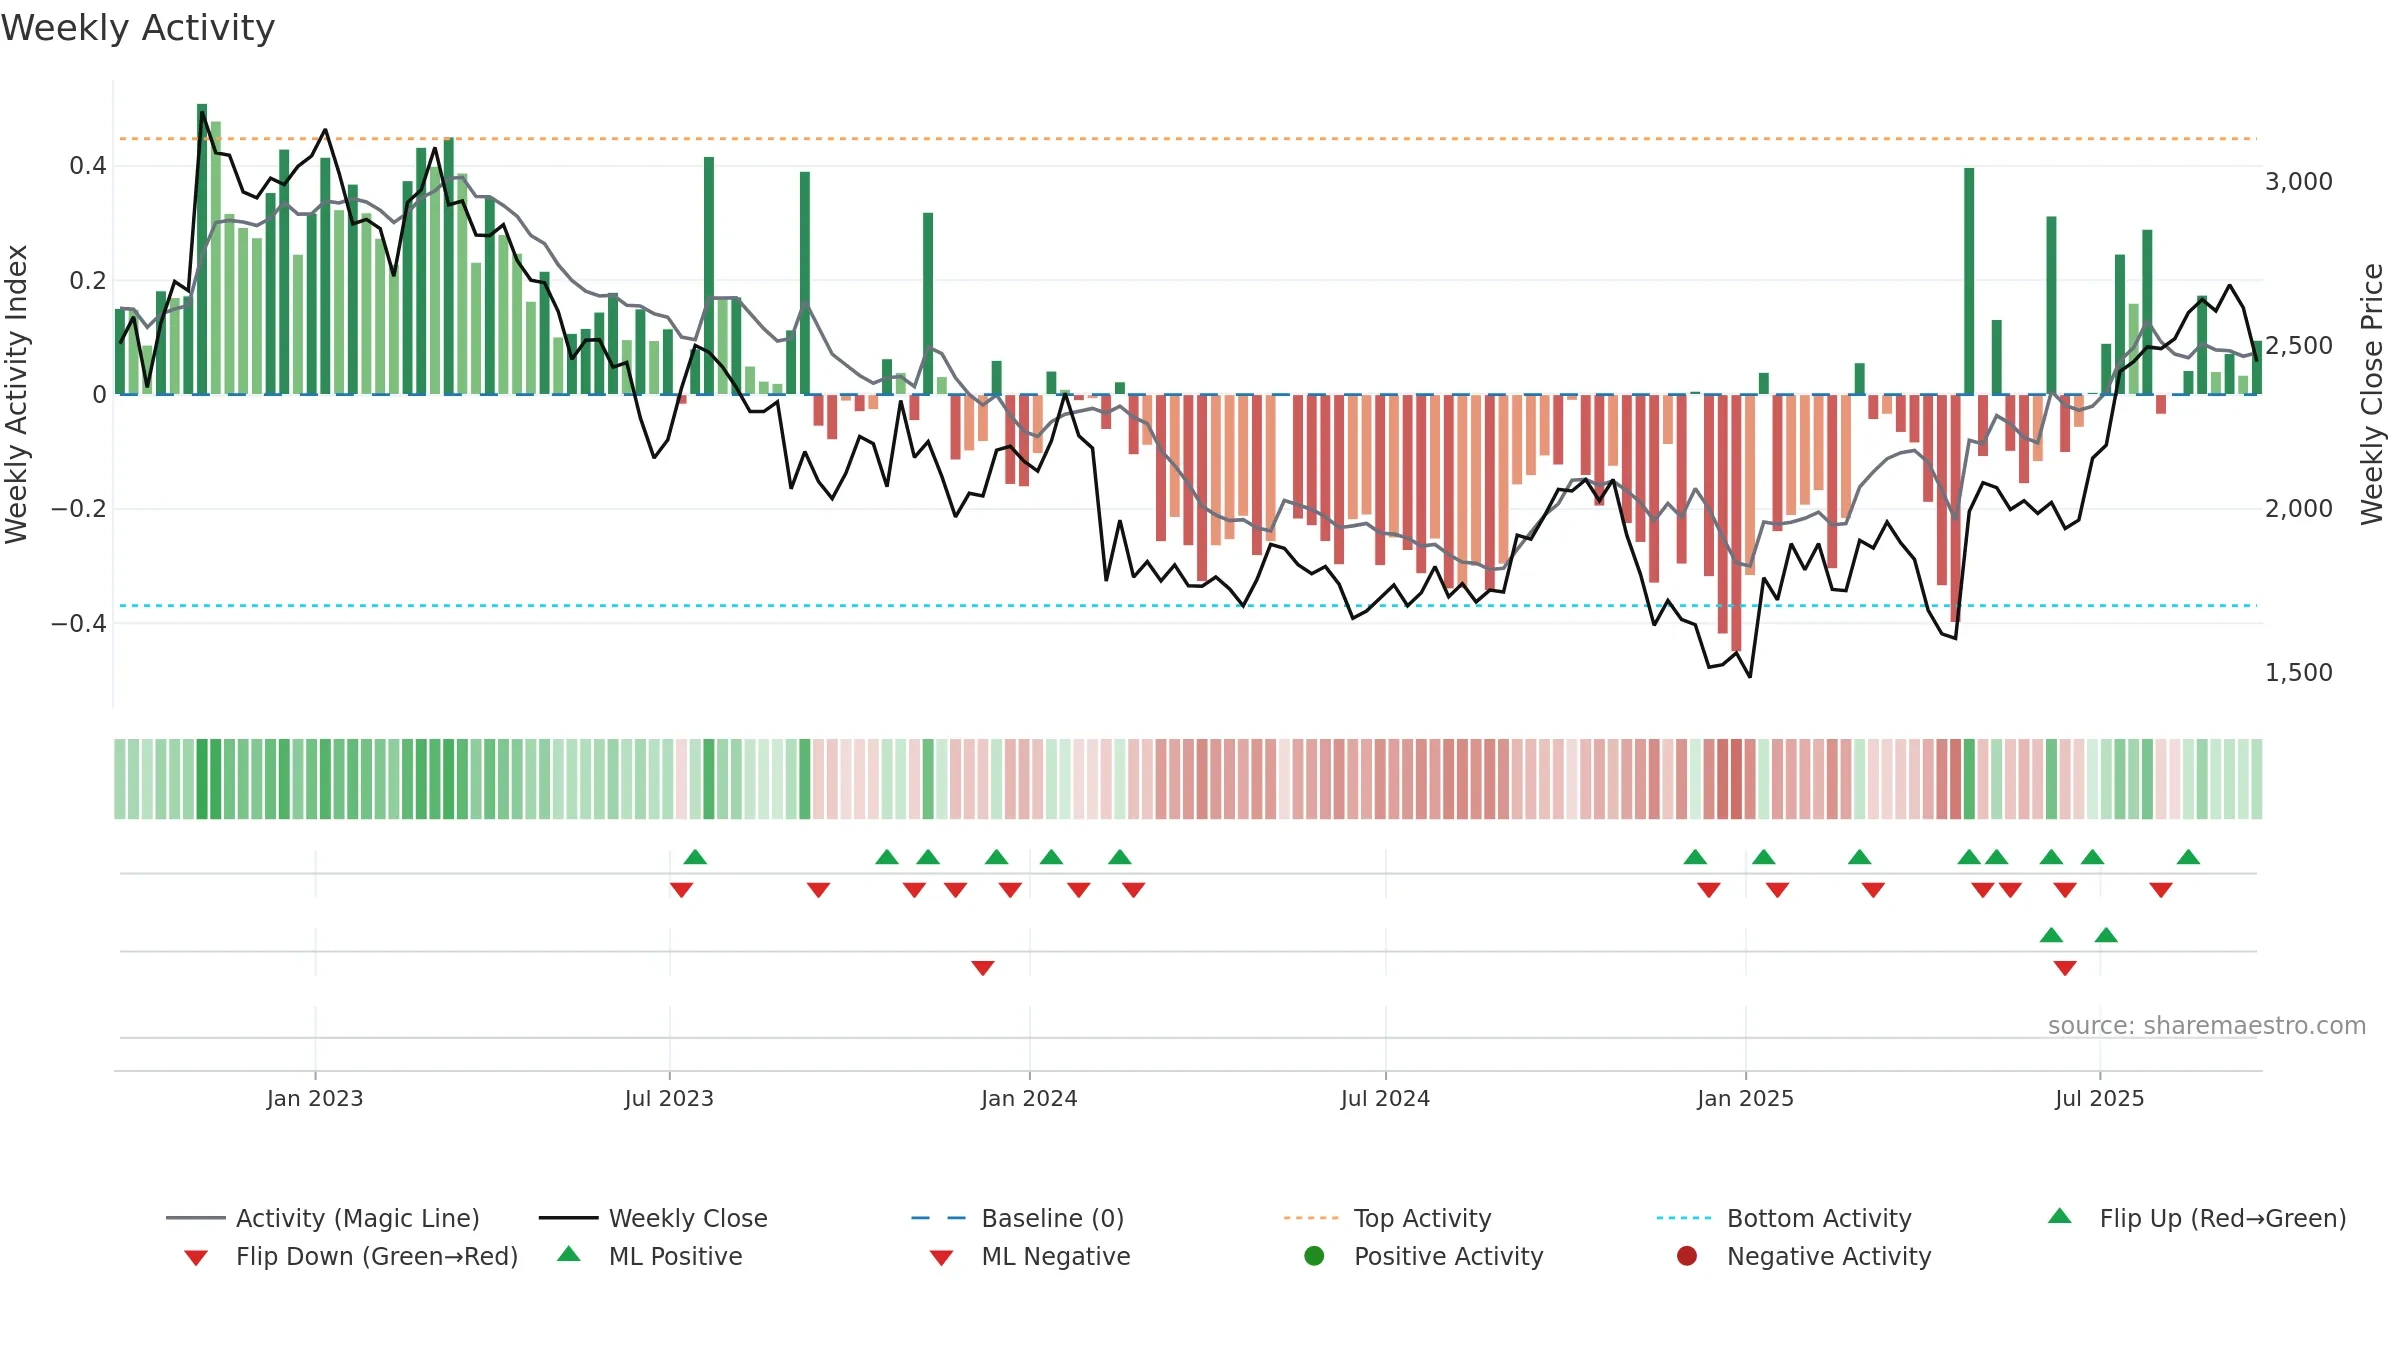Click the tall green bar right after Jul 2023
2400x1350 pixels.
[709, 275]
